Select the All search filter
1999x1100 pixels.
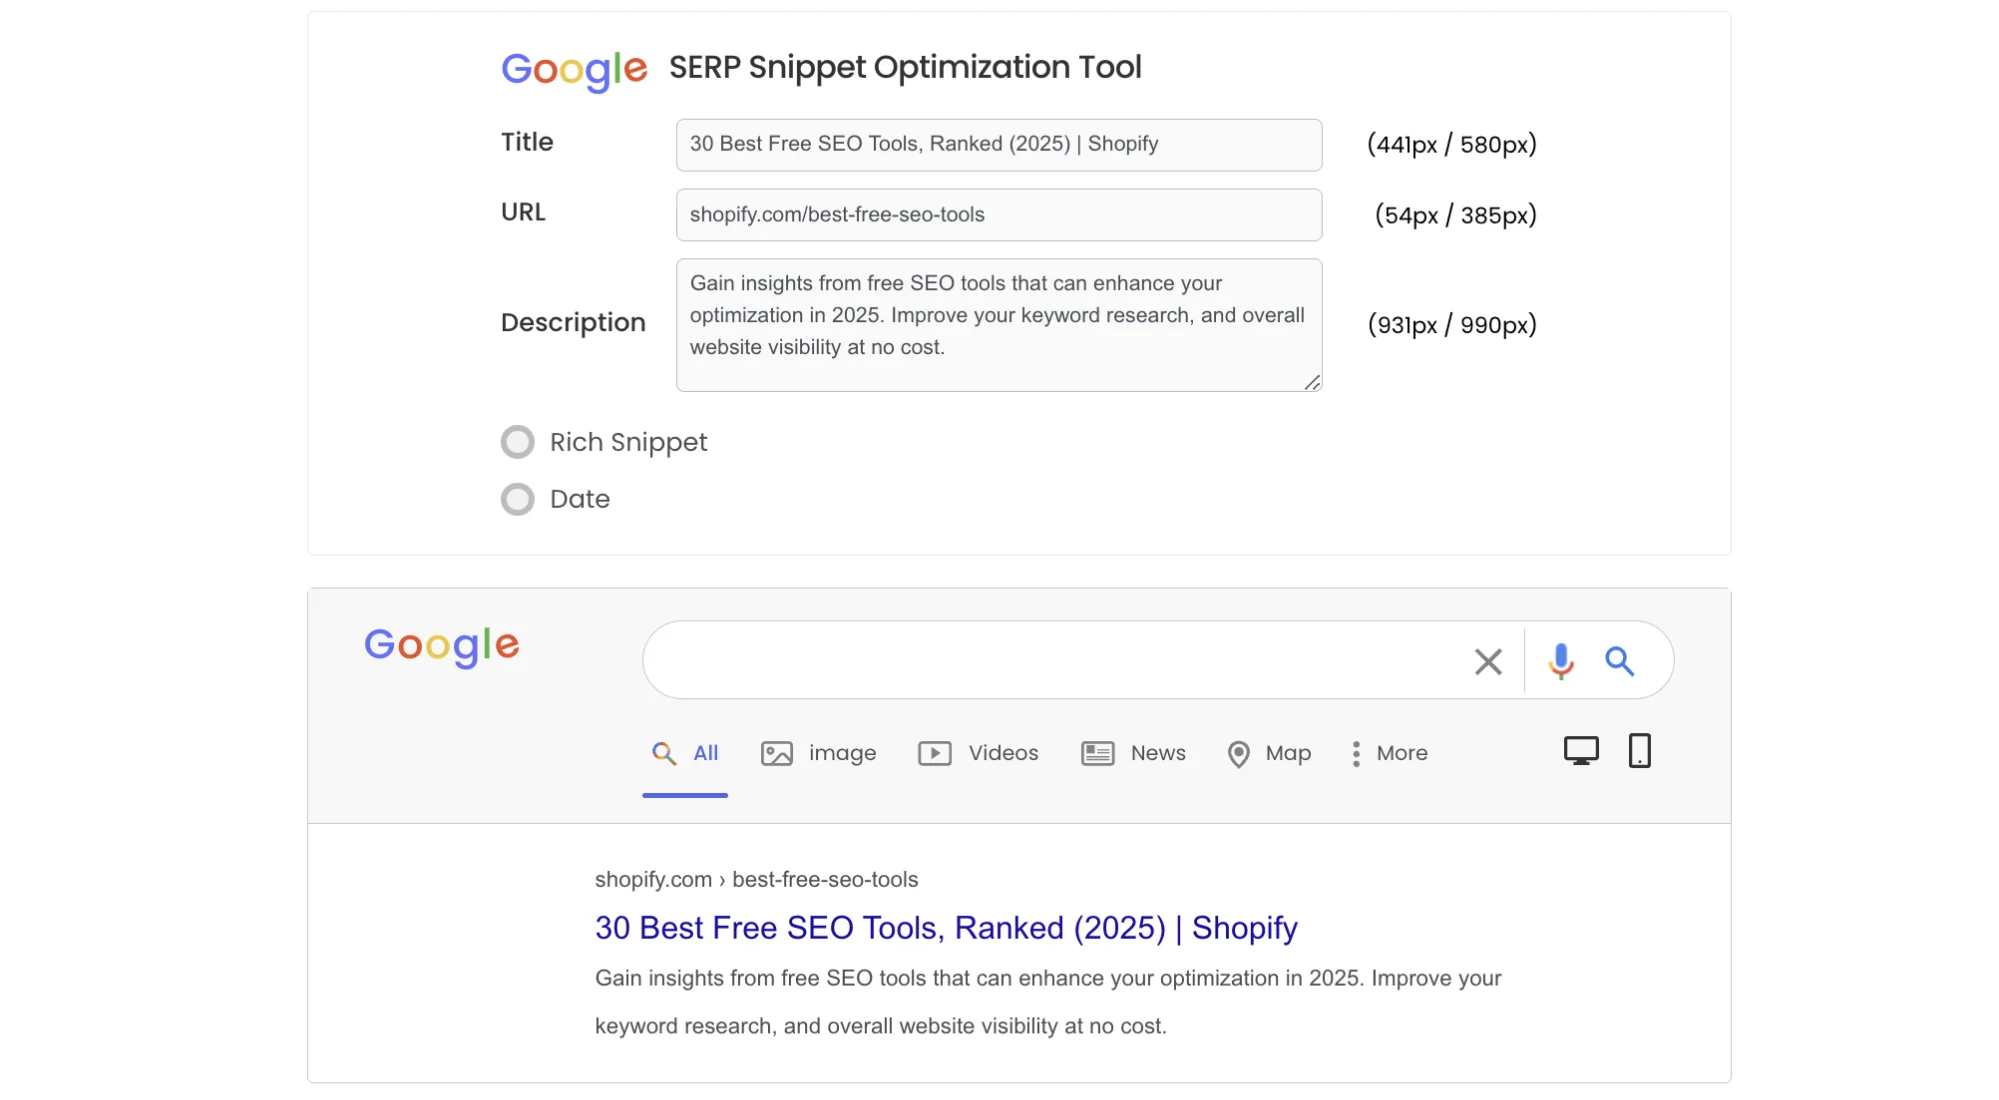pyautogui.click(x=685, y=753)
